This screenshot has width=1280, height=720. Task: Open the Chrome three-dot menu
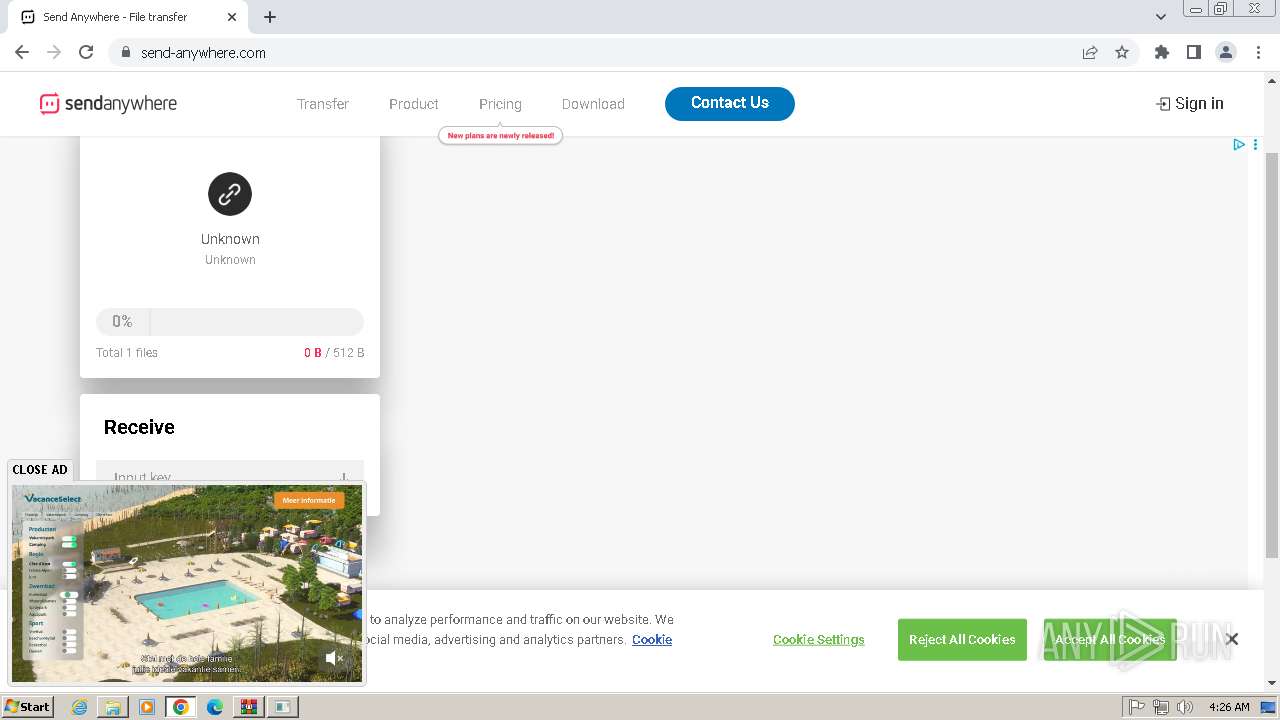click(1258, 52)
